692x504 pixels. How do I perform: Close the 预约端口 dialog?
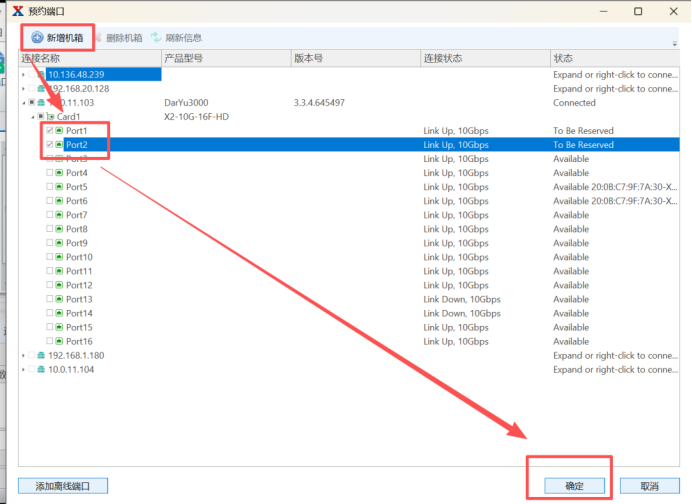(x=673, y=11)
